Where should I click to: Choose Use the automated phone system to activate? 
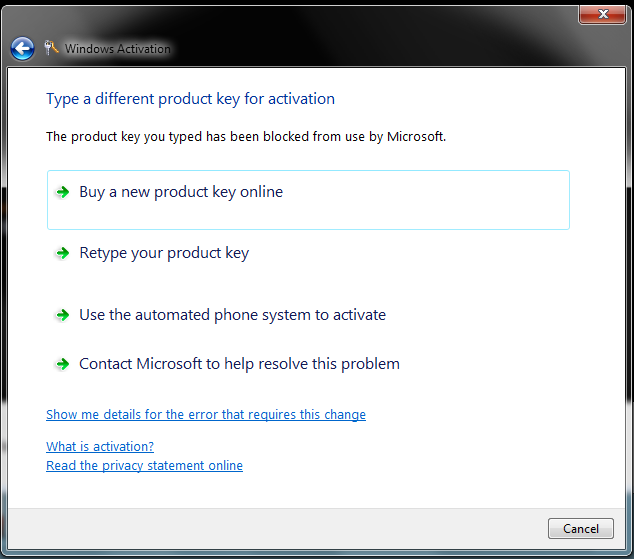click(x=232, y=315)
